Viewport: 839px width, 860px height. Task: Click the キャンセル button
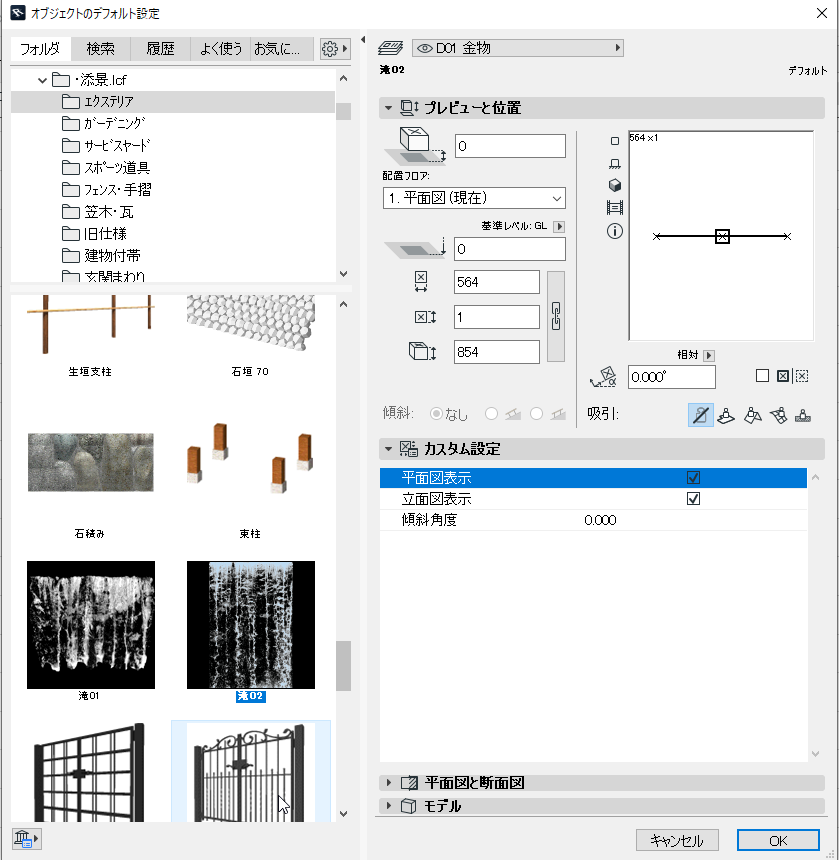(x=677, y=840)
